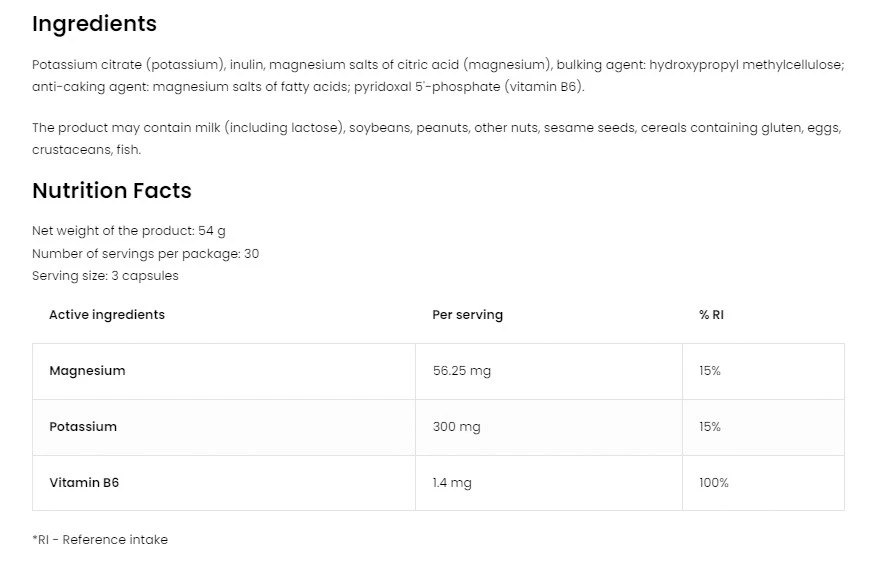Image resolution: width=887 pixels, height=564 pixels.
Task: Click the serving size 3 capsules line
Action: click(x=105, y=275)
